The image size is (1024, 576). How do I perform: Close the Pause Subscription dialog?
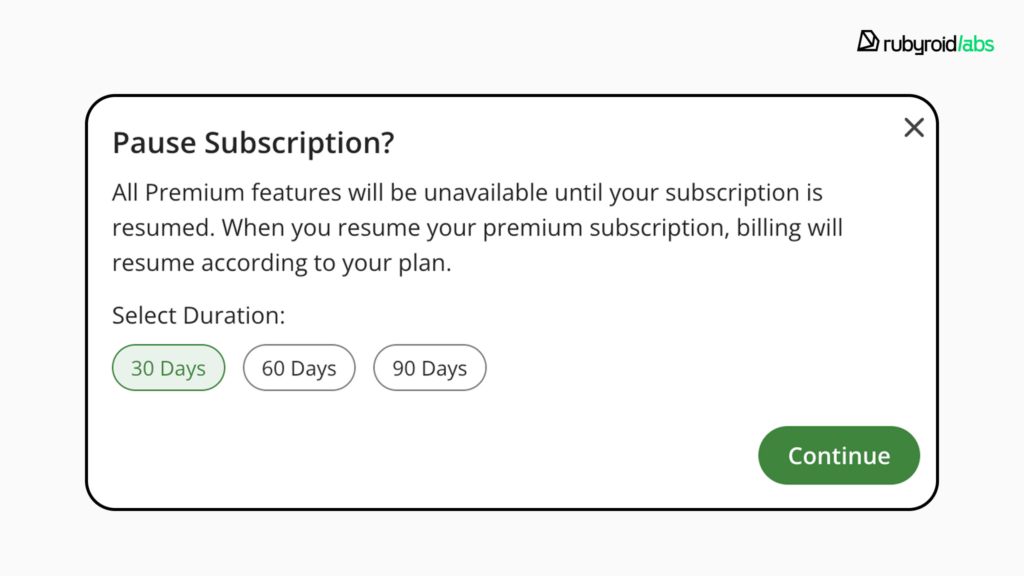pos(913,128)
